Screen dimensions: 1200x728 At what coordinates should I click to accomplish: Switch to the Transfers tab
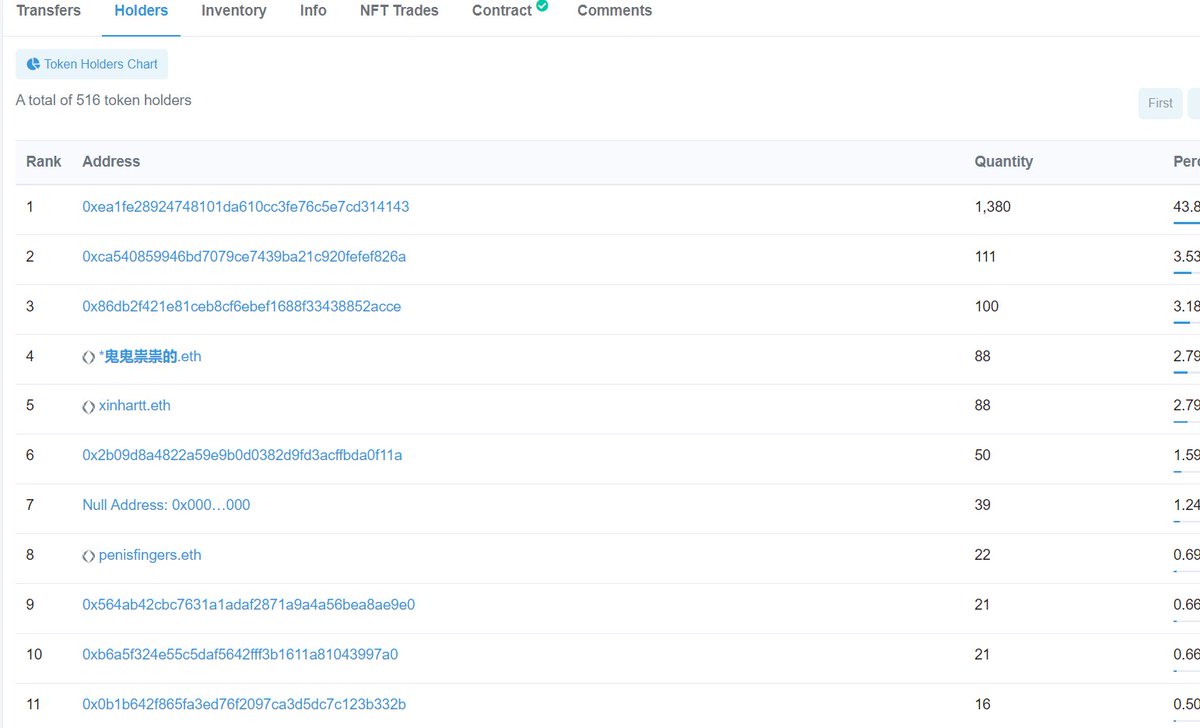pyautogui.click(x=48, y=11)
